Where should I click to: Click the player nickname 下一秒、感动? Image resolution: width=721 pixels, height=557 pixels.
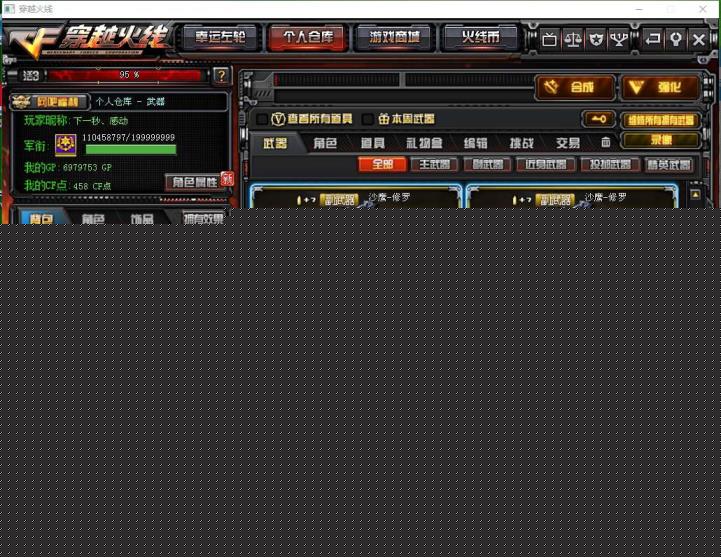click(x=101, y=121)
